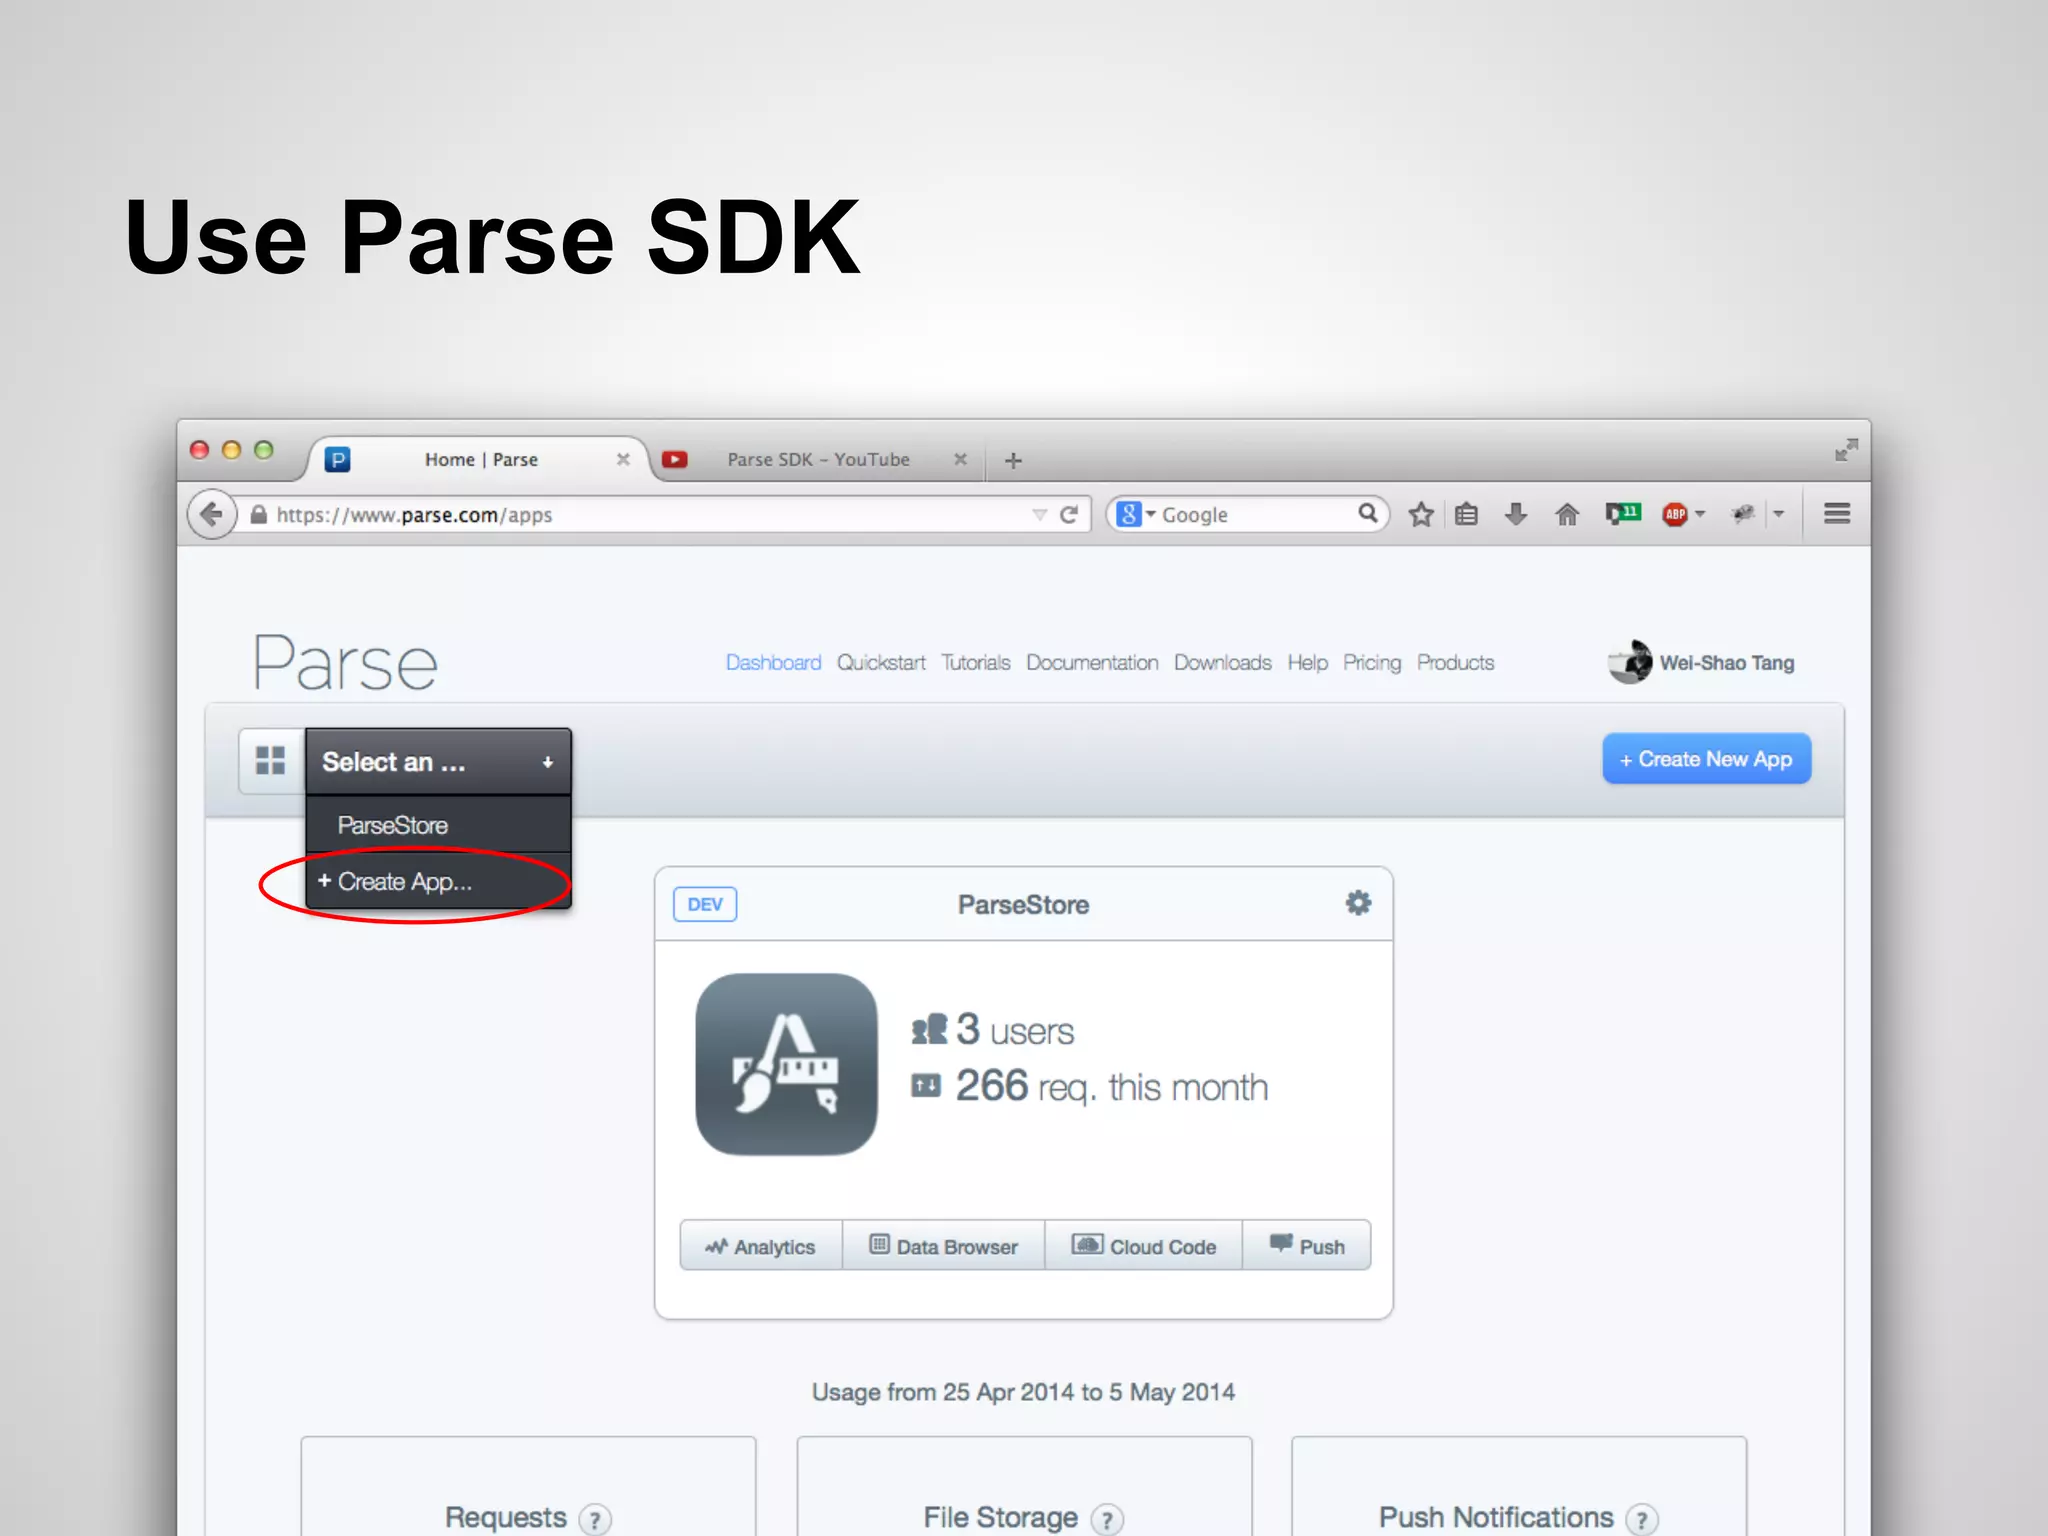Bookmark this page with the star icon

click(x=1420, y=514)
